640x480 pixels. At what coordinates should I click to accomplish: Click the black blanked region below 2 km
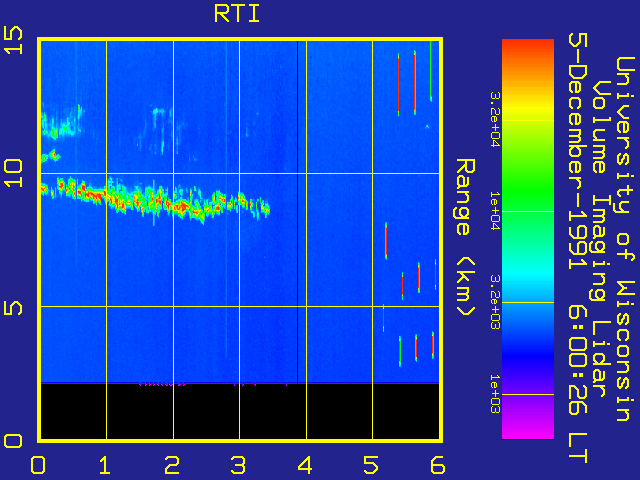coord(240,411)
